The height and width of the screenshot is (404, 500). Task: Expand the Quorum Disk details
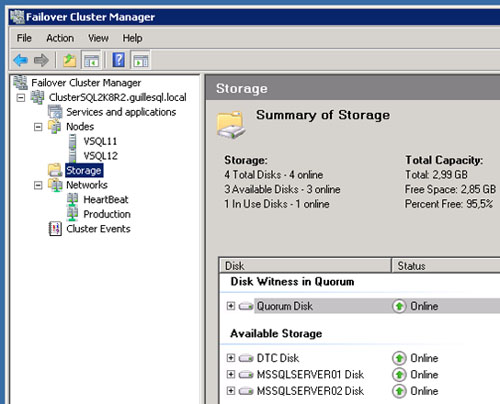pos(231,306)
